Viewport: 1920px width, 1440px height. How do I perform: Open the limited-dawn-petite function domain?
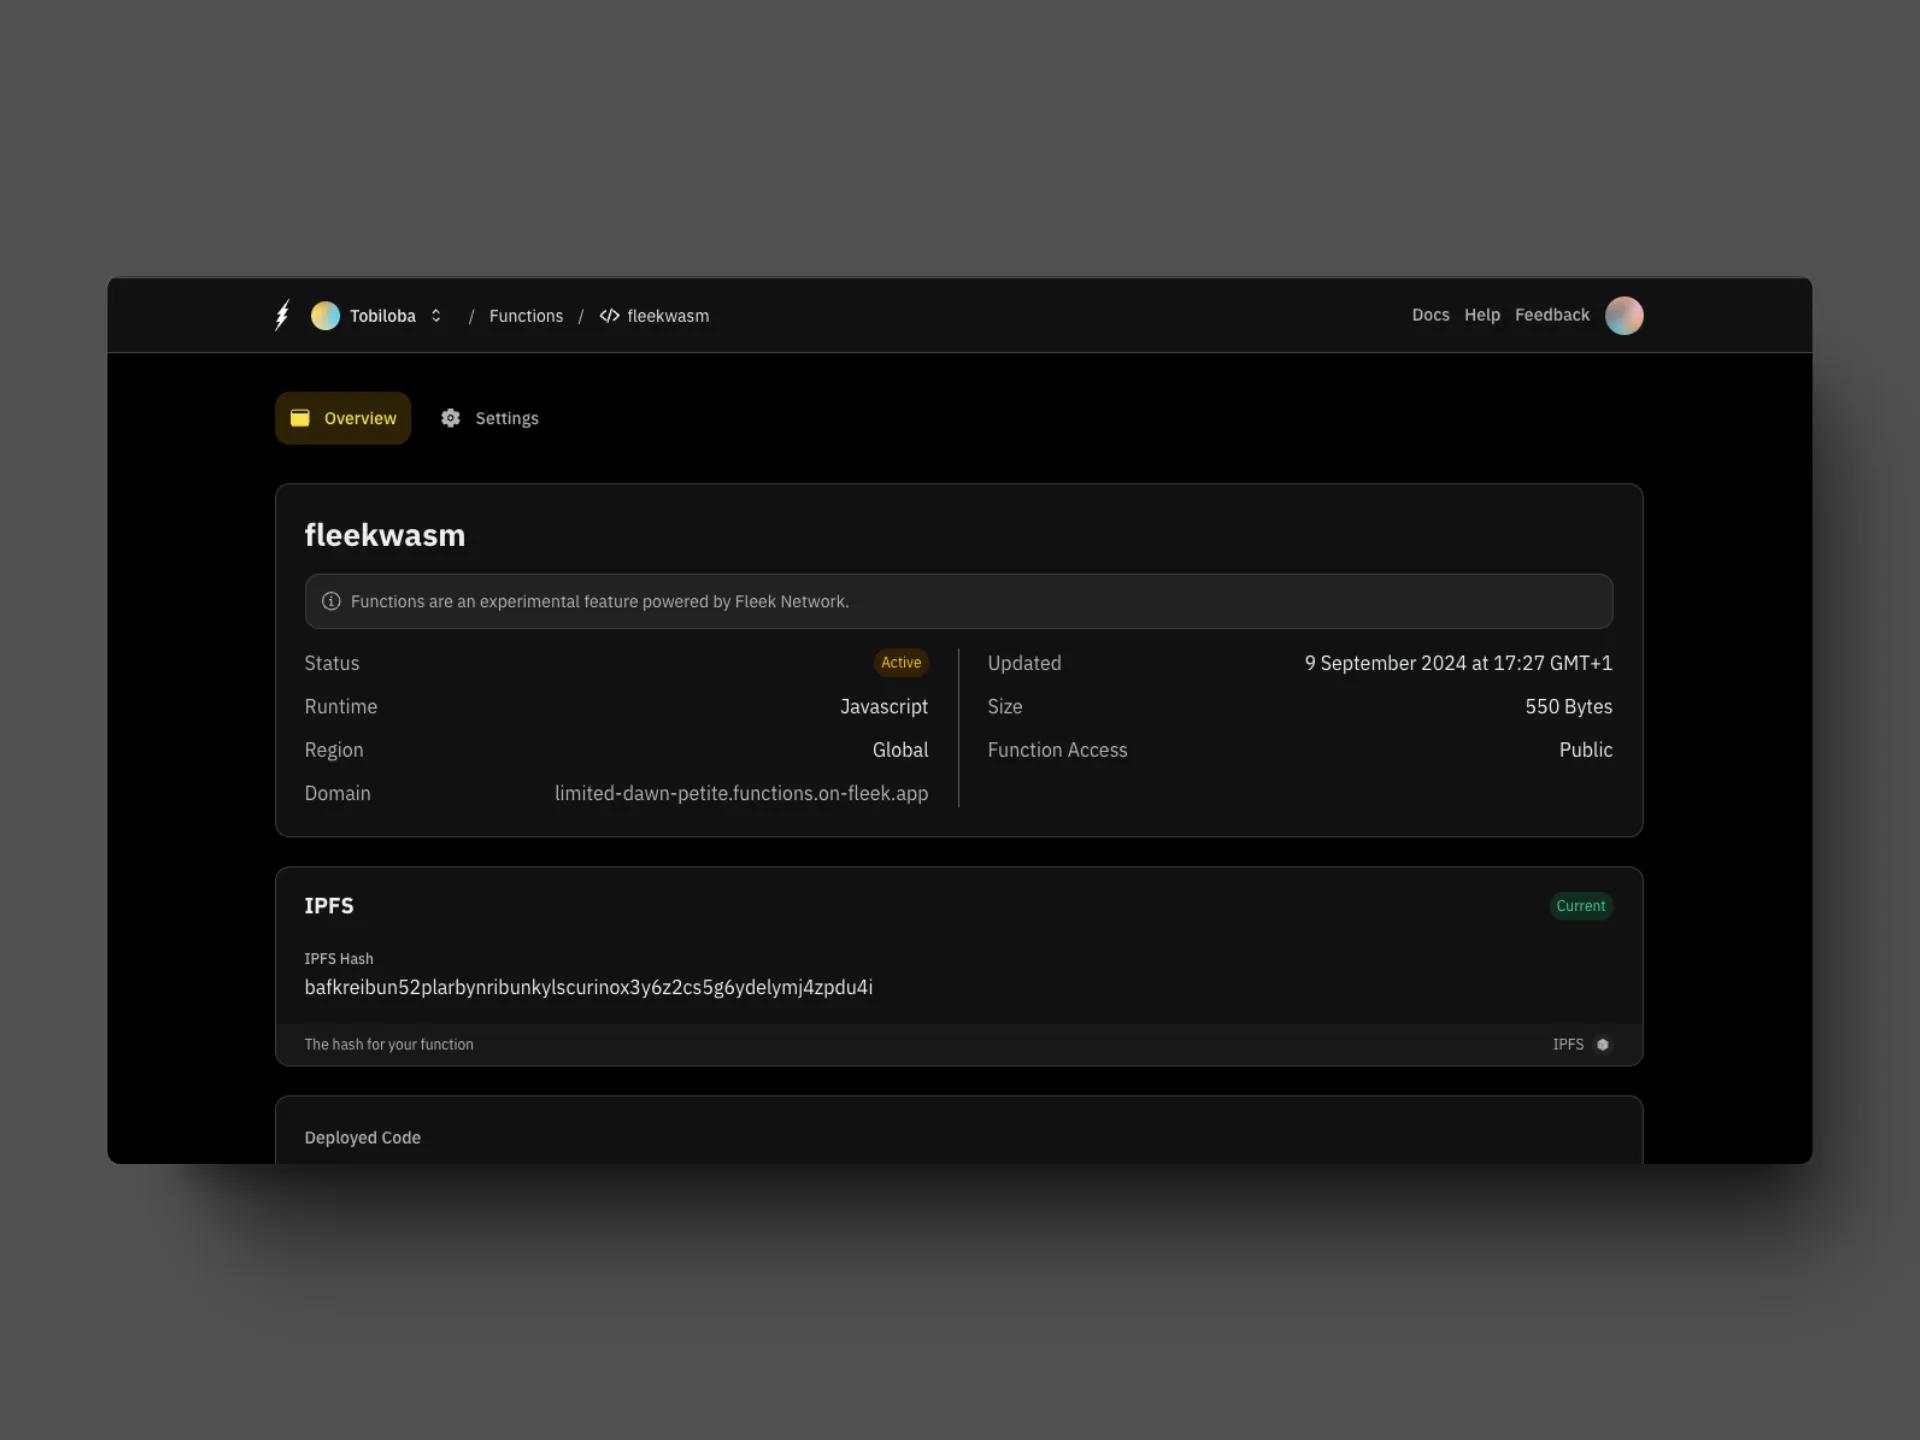coord(741,793)
